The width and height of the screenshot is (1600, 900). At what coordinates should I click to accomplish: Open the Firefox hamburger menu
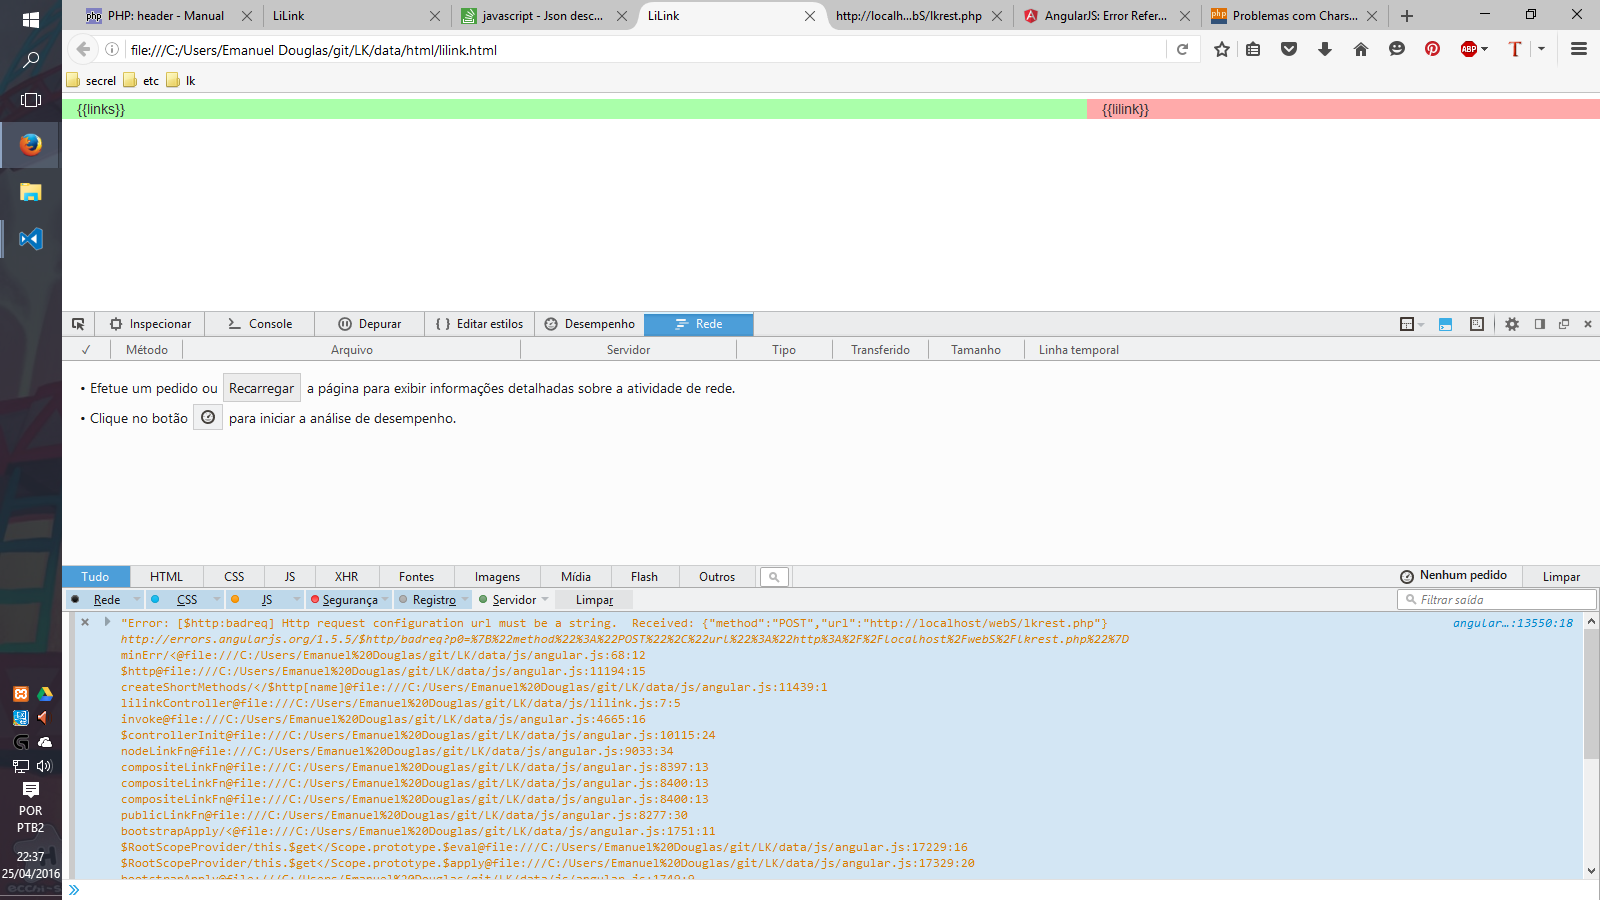(x=1579, y=49)
